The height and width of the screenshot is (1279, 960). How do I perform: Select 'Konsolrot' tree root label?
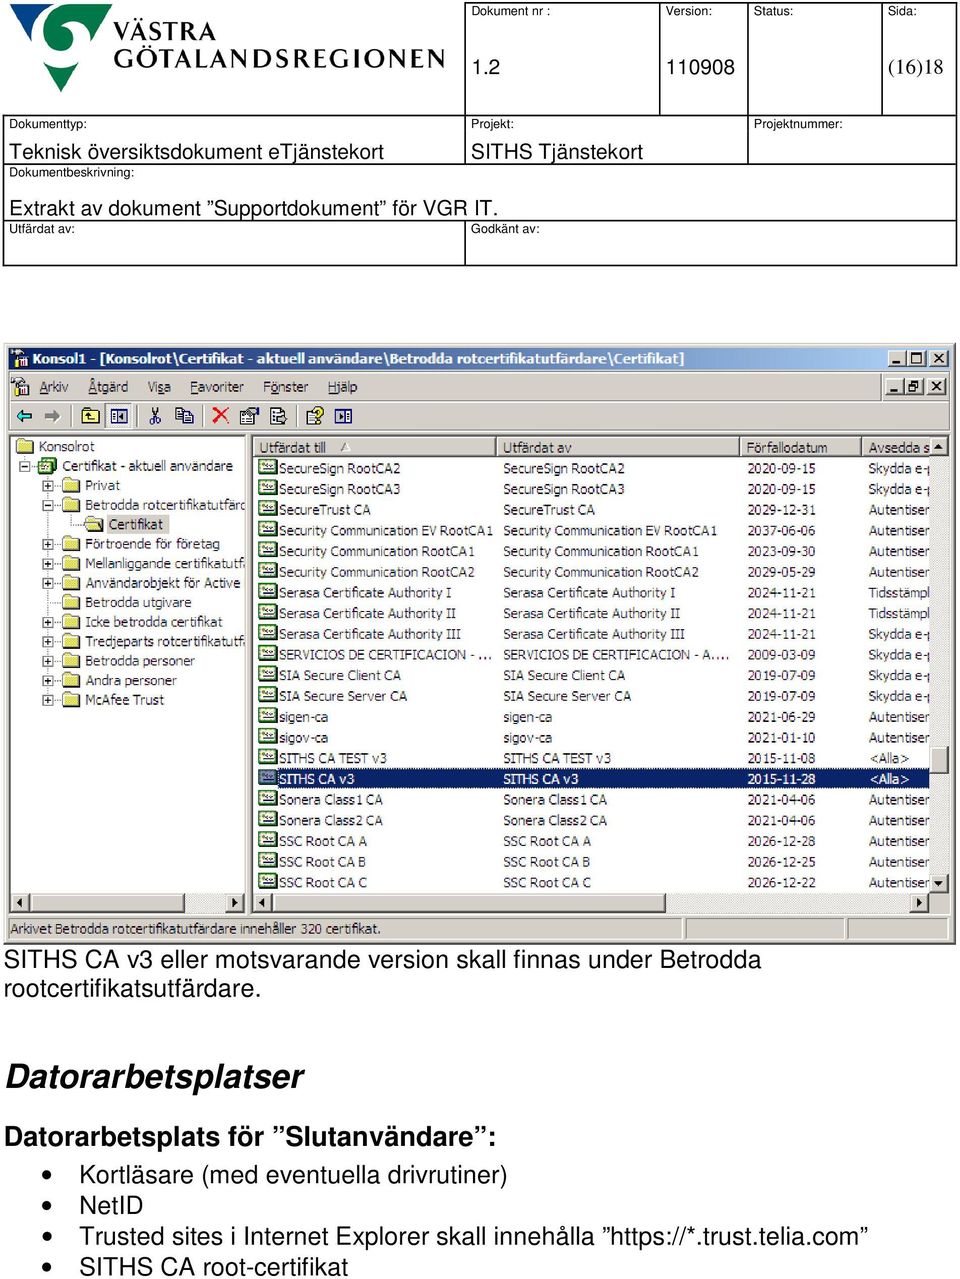[x=66, y=446]
